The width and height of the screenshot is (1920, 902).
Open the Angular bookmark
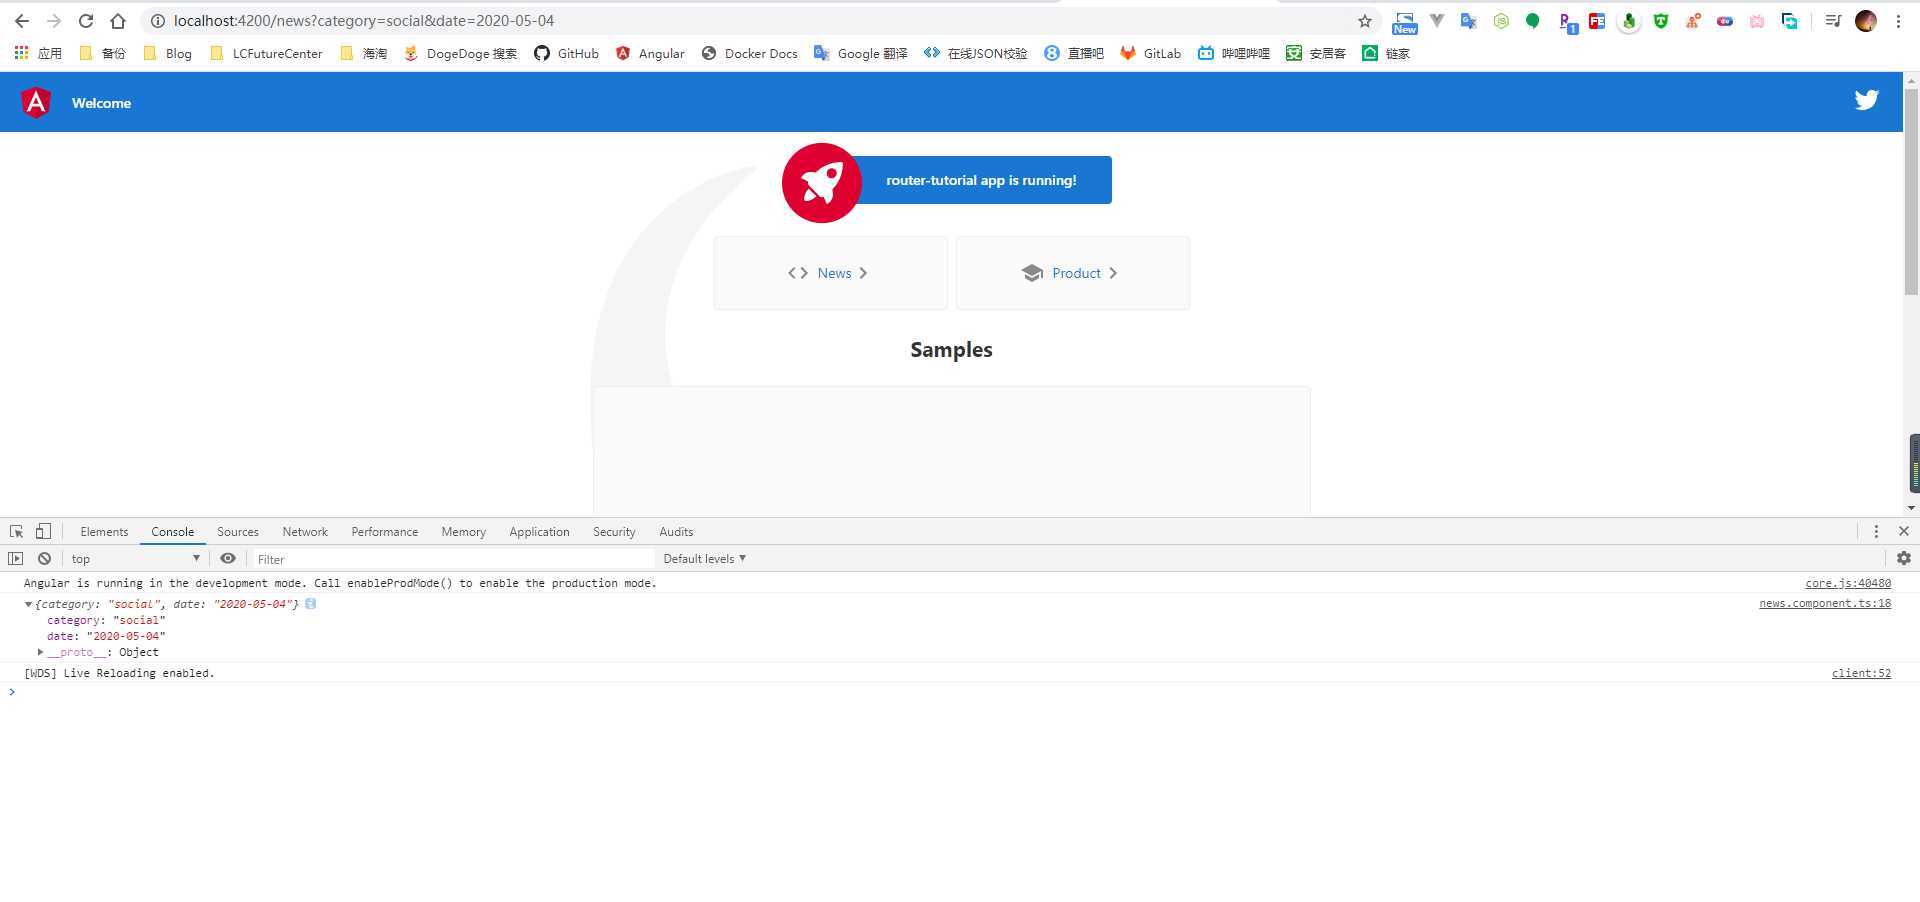(650, 53)
